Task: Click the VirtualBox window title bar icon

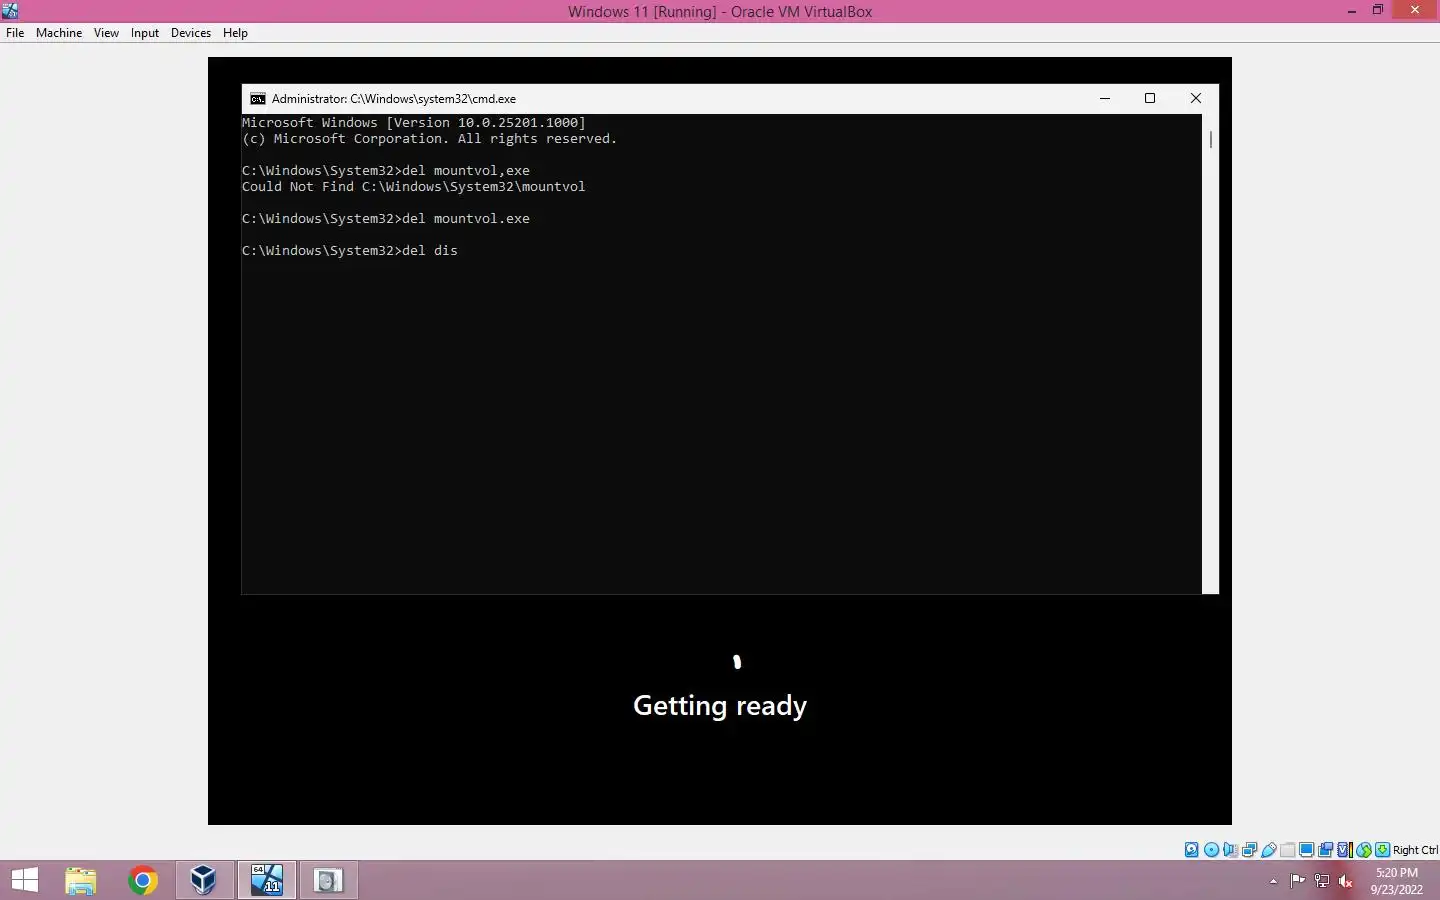Action: (x=10, y=11)
